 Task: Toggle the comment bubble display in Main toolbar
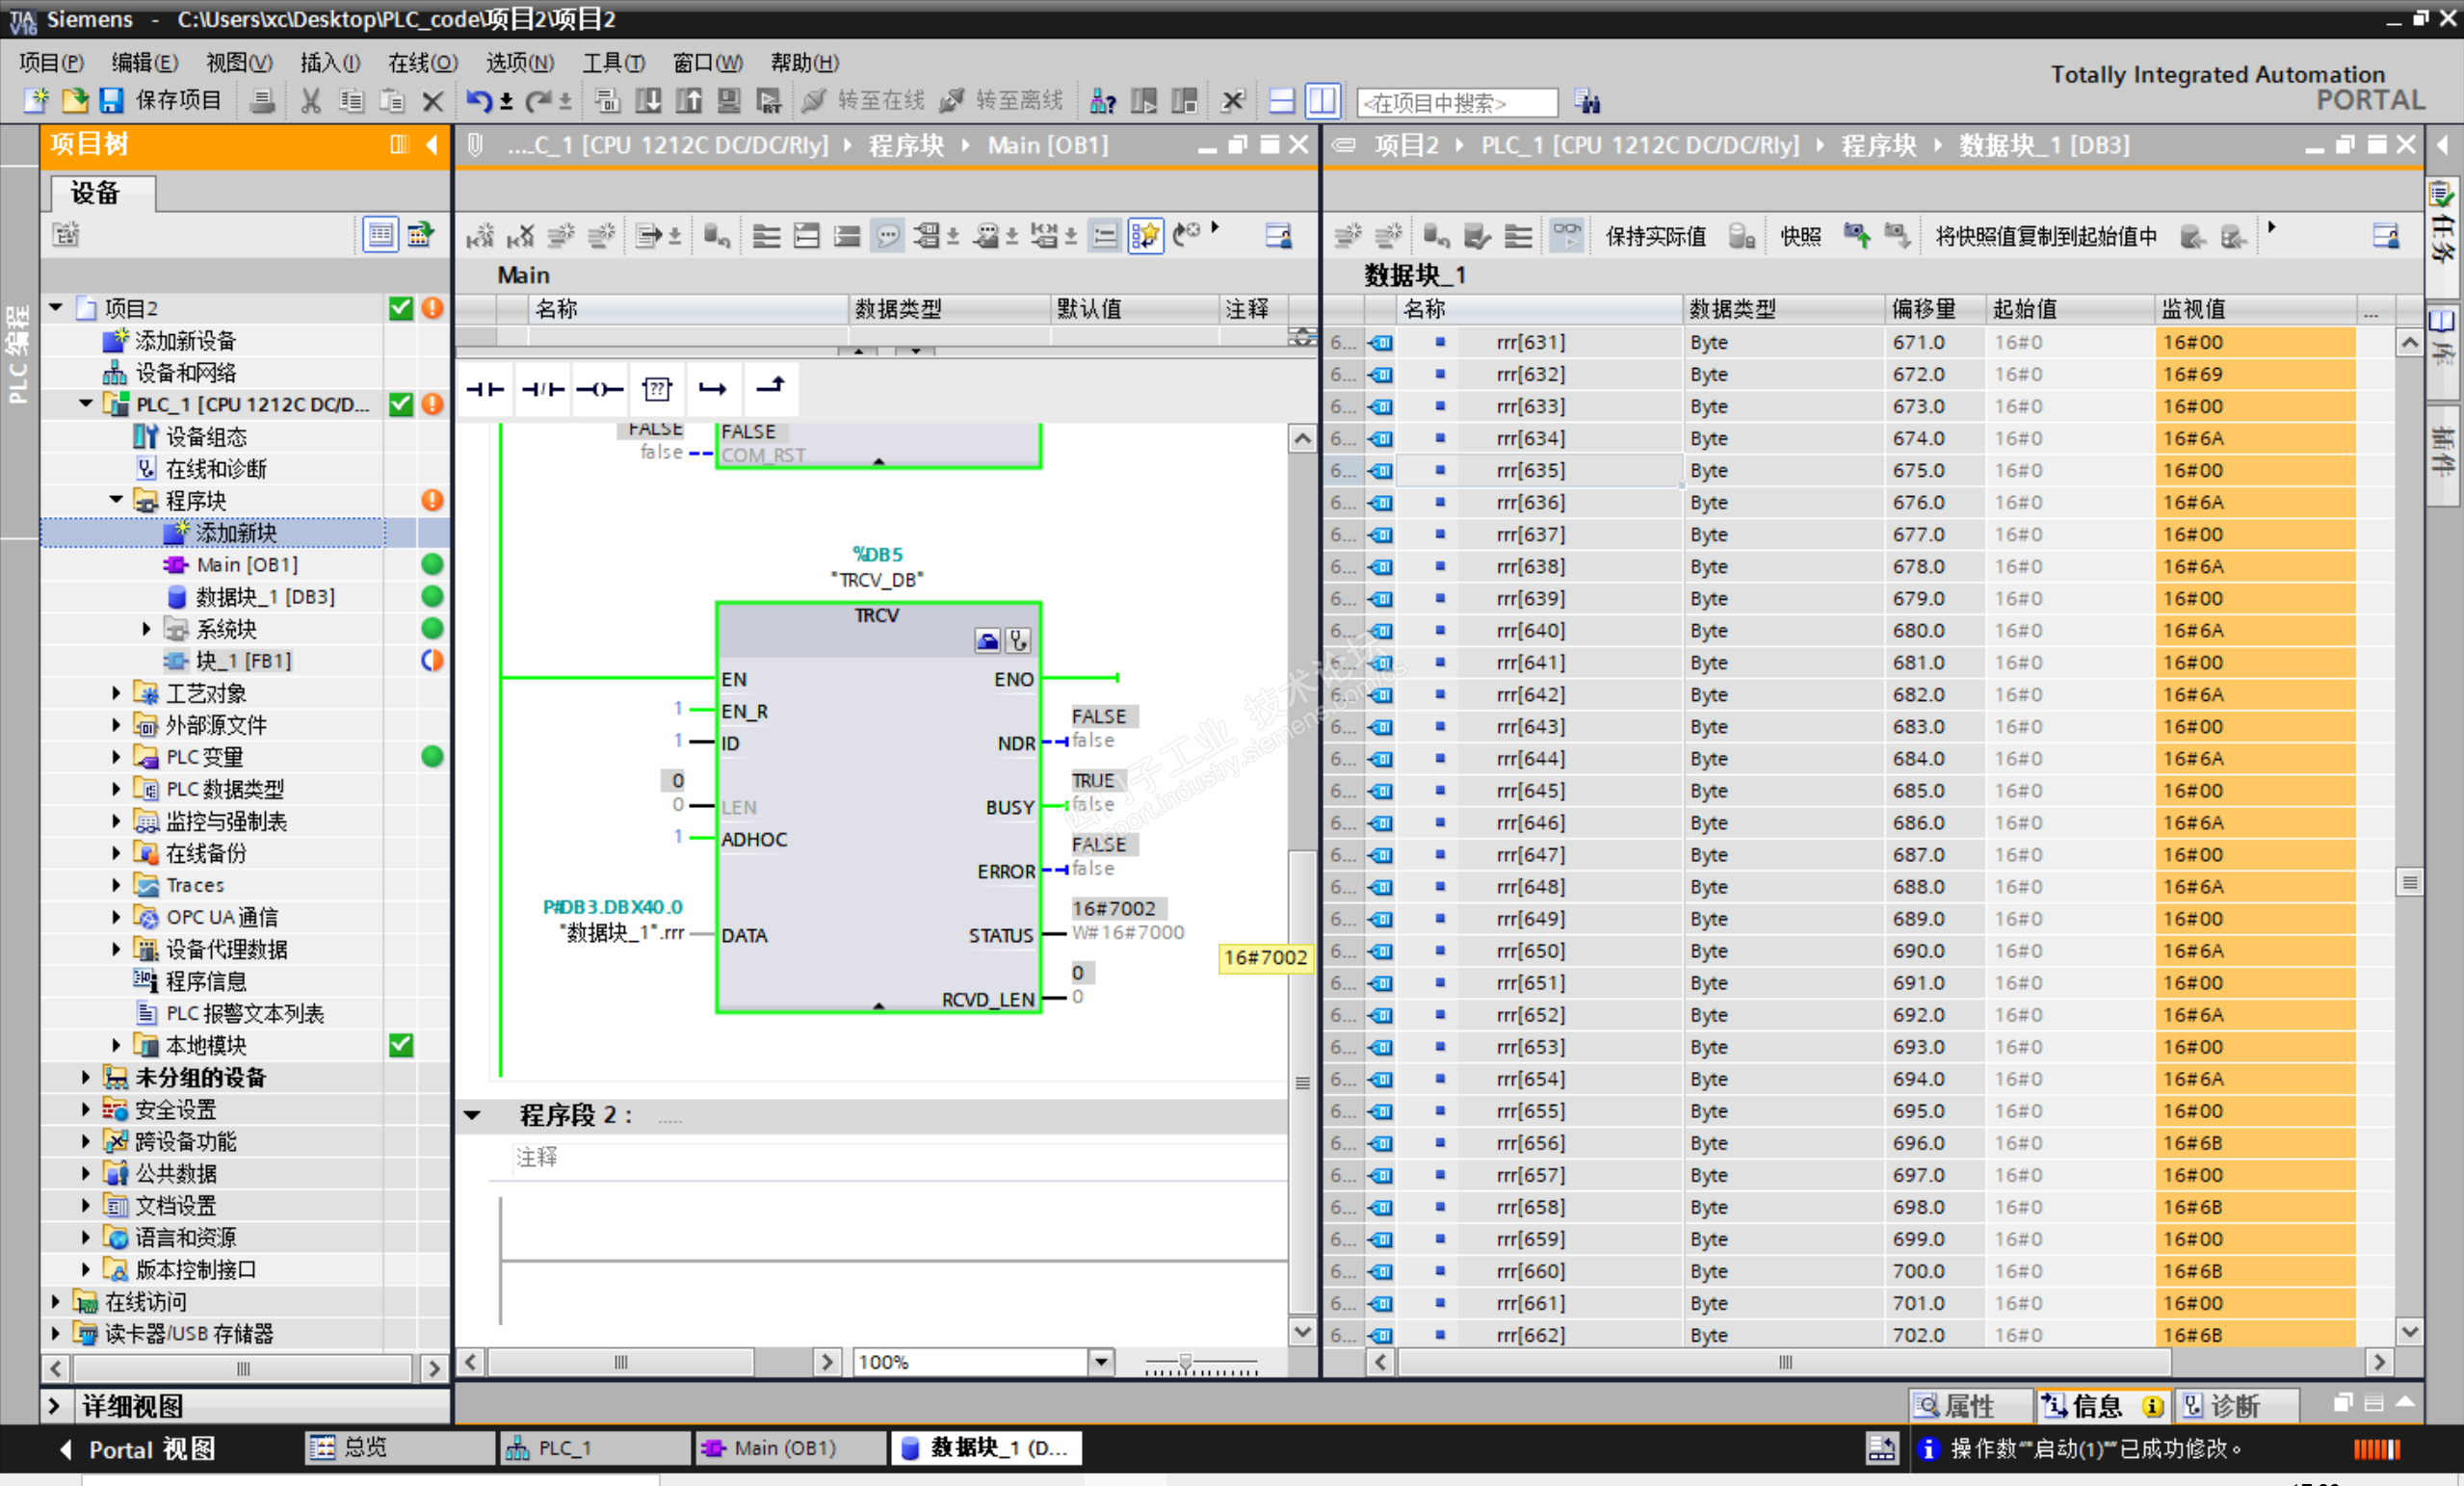coord(887,236)
